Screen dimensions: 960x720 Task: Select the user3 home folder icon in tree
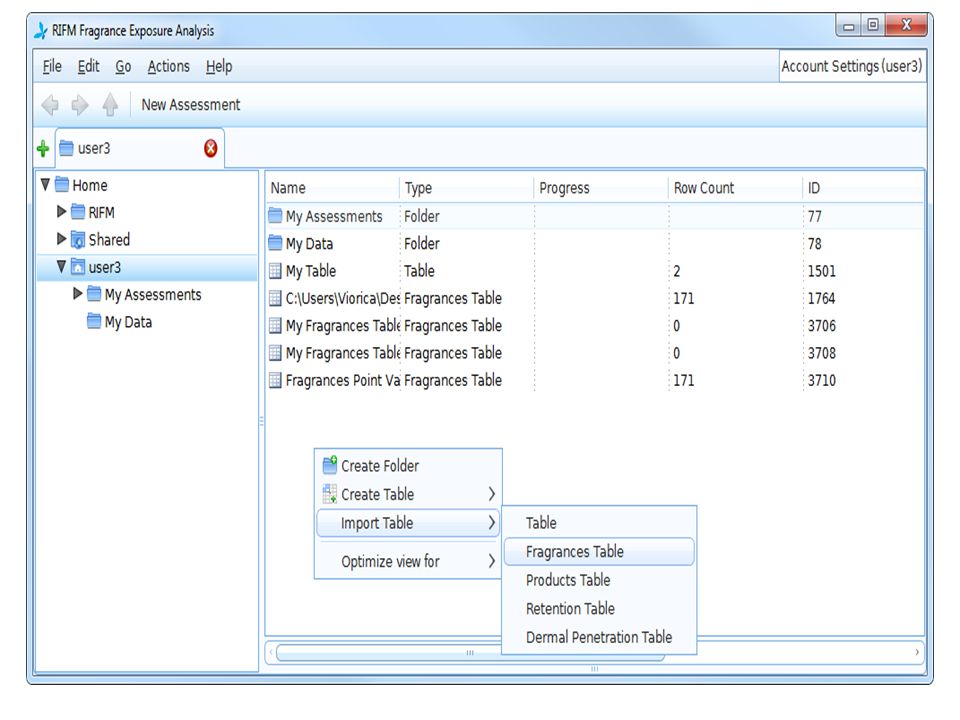78,267
